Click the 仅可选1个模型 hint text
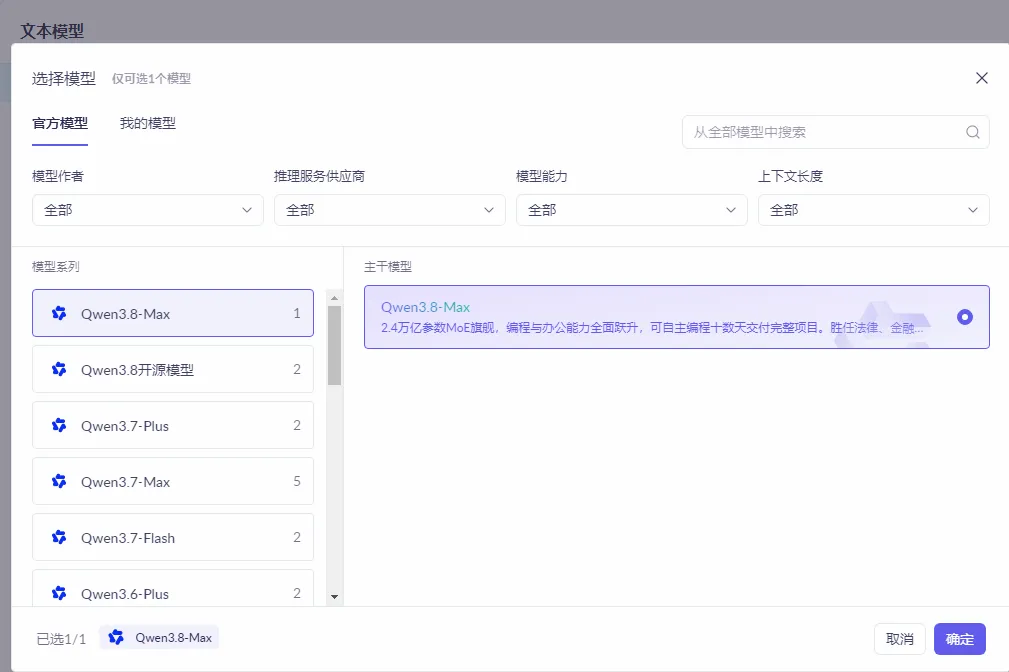Screen dimensions: 1009x672 151,79
